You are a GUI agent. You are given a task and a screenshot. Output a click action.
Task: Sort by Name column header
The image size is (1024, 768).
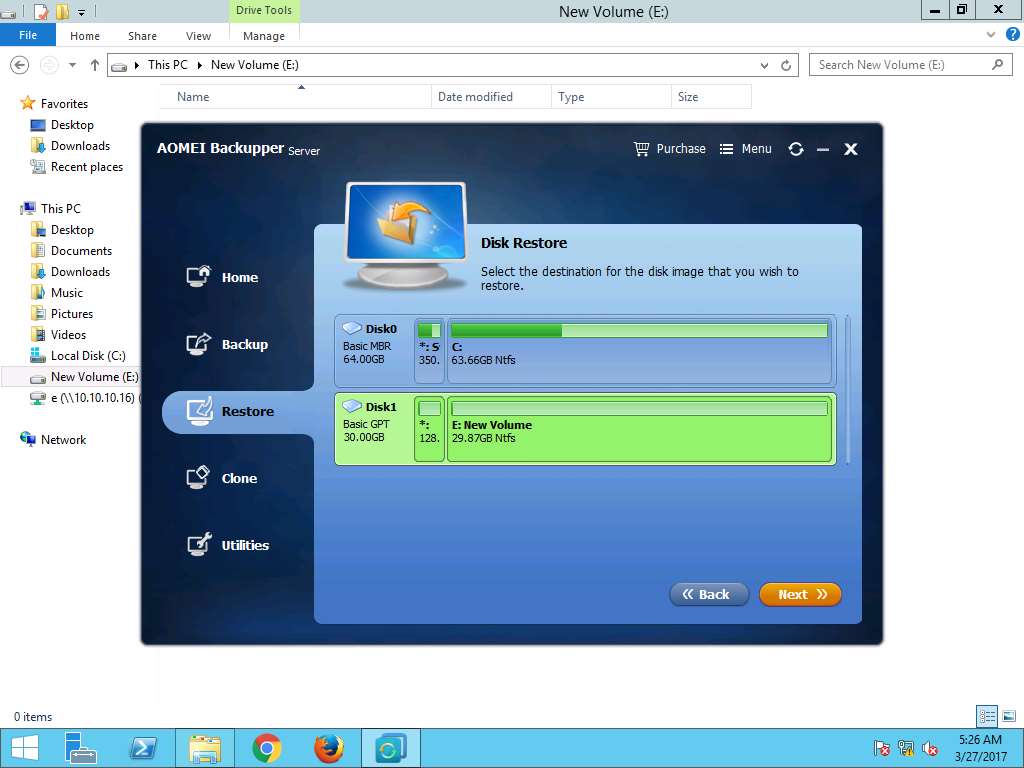pos(295,97)
